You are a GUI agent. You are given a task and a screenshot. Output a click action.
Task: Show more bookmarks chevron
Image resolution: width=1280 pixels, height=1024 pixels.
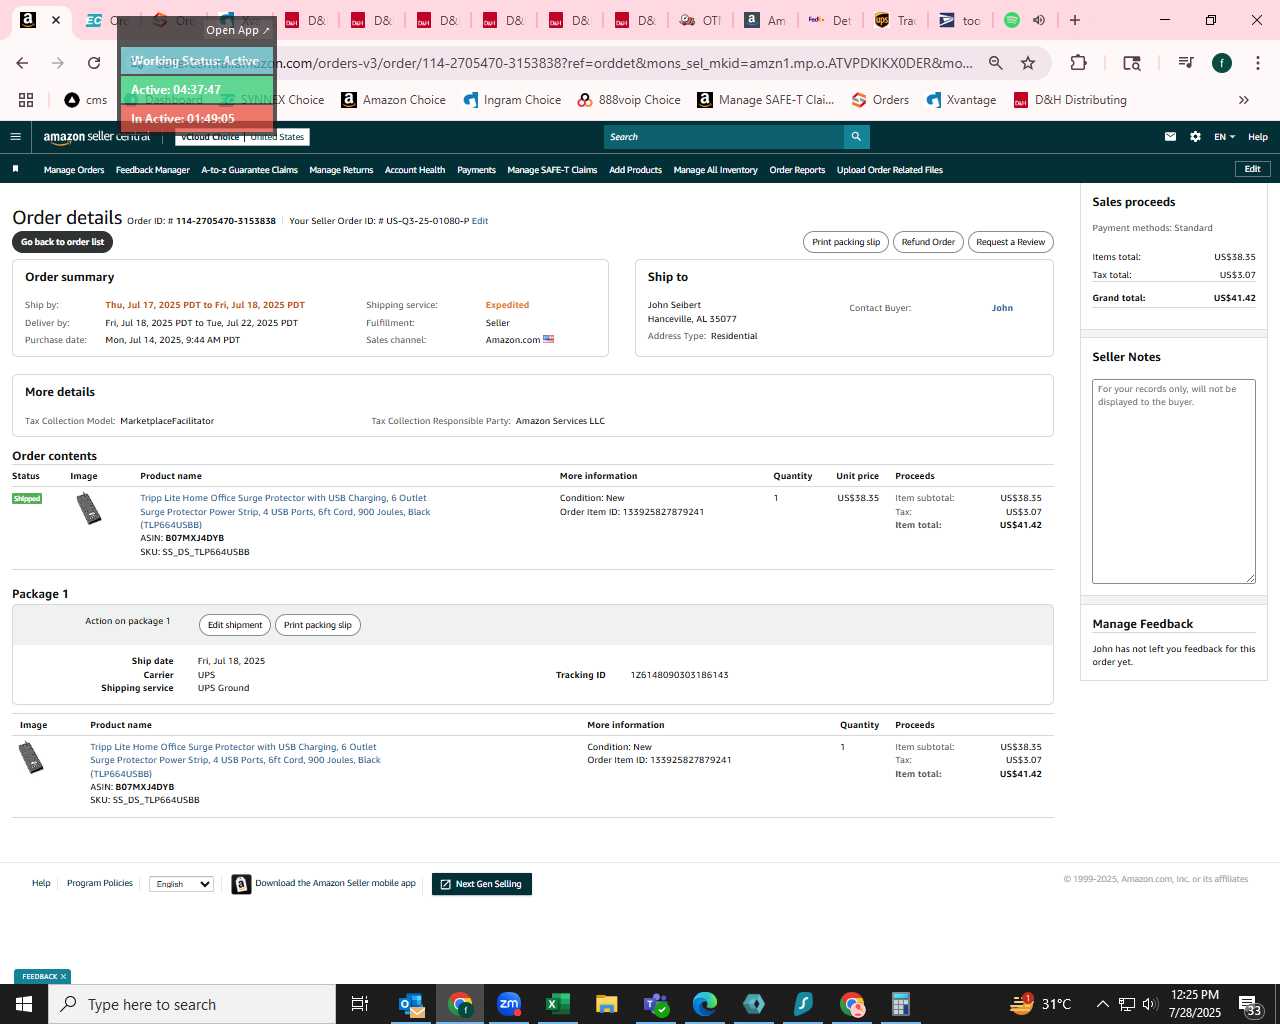1244,100
